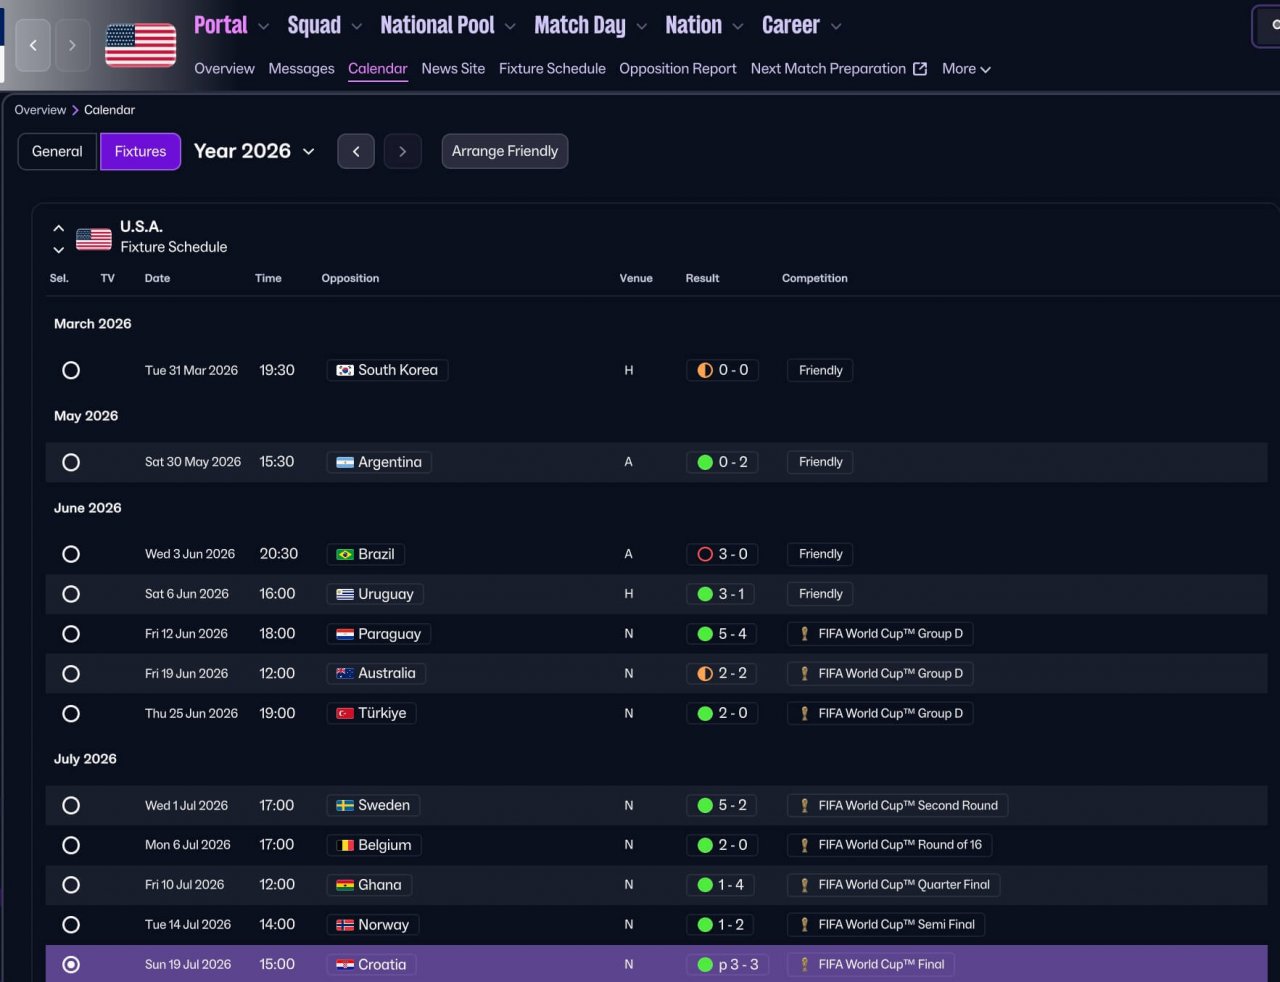This screenshot has height=982, width=1280.
Task: Click the Croatia flag icon
Action: (345, 966)
